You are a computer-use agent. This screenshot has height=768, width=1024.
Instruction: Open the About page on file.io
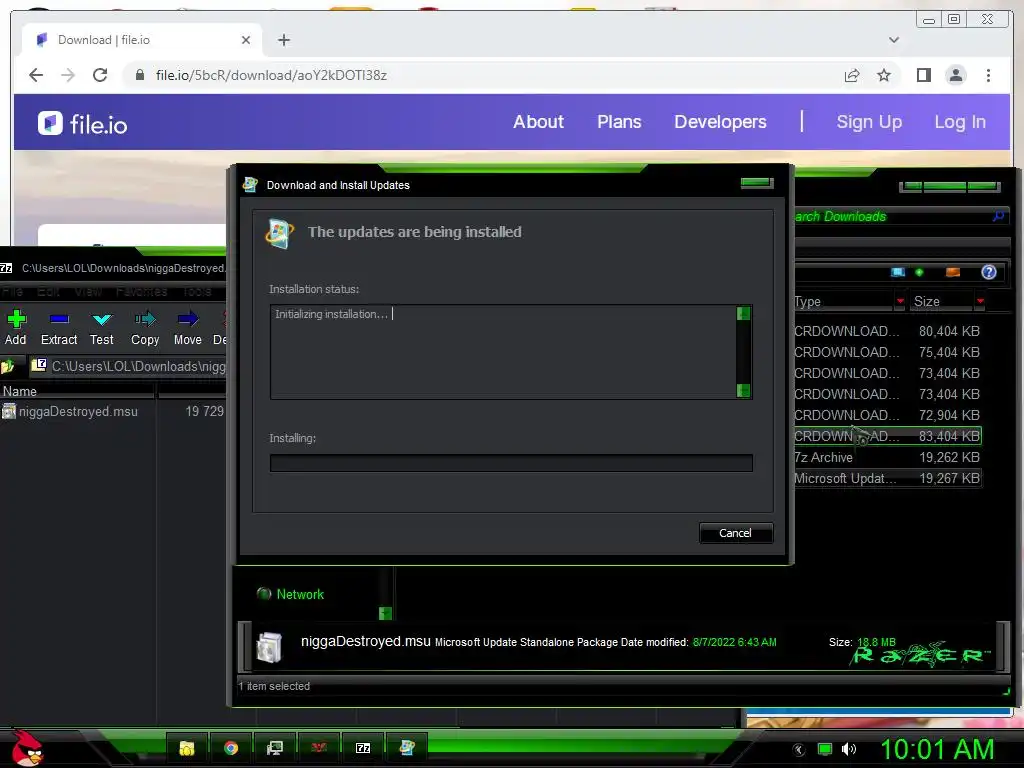538,121
